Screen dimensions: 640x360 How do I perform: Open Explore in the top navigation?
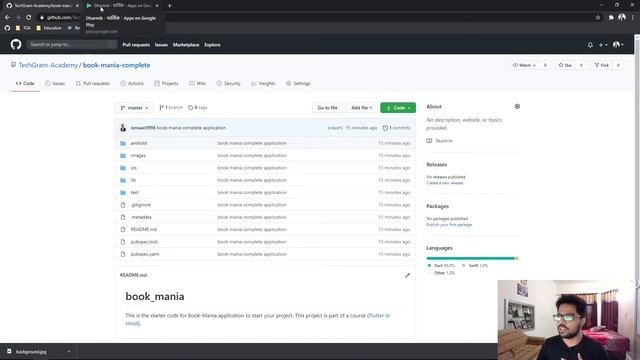tap(212, 45)
